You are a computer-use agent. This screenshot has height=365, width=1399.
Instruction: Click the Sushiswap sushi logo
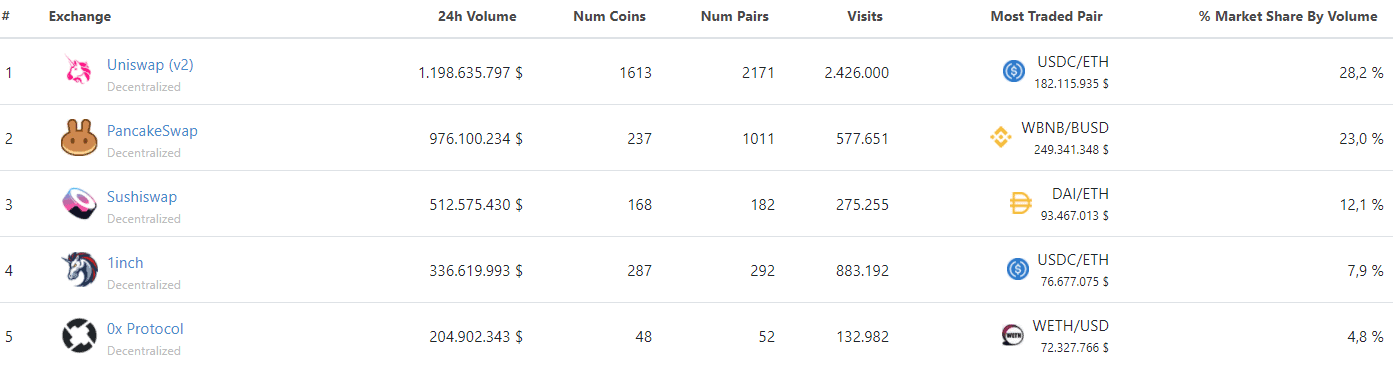[79, 204]
